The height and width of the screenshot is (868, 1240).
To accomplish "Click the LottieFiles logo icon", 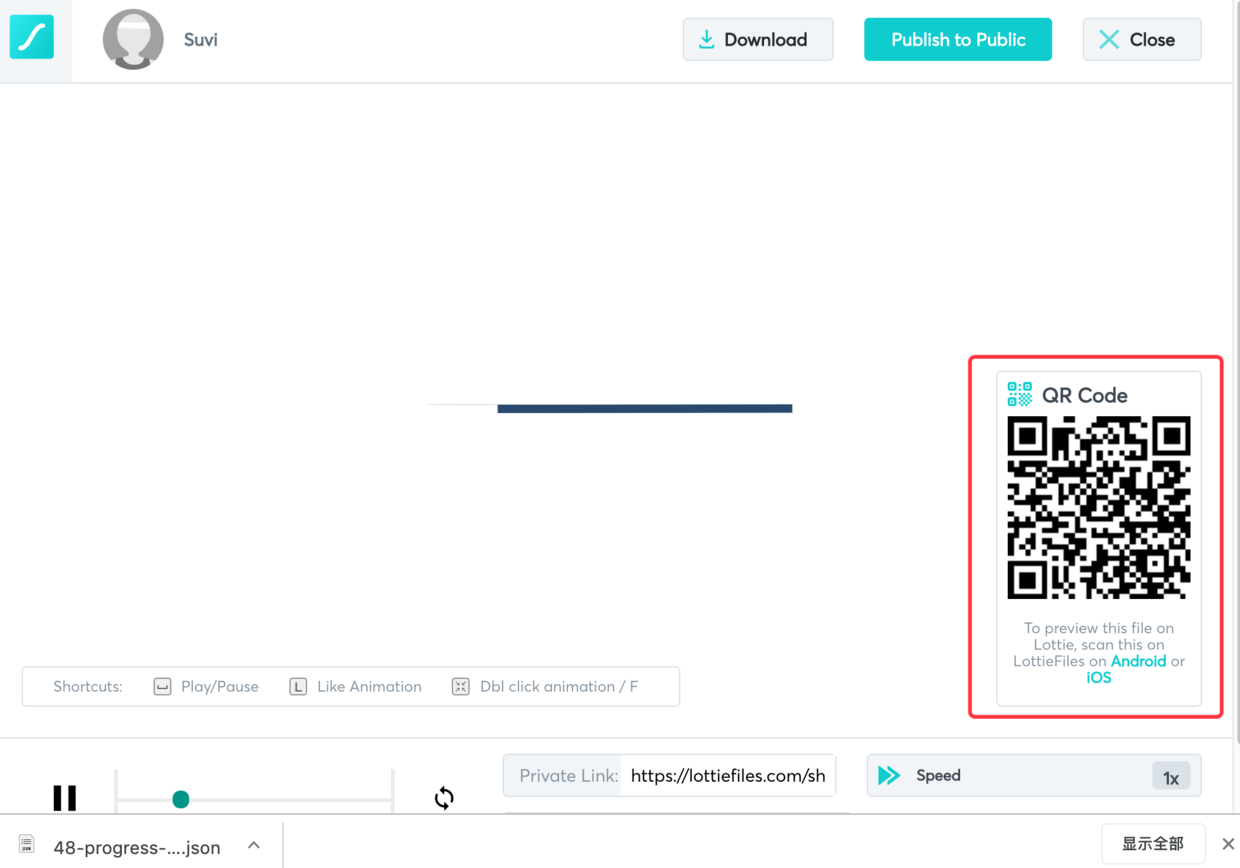I will tap(32, 38).
